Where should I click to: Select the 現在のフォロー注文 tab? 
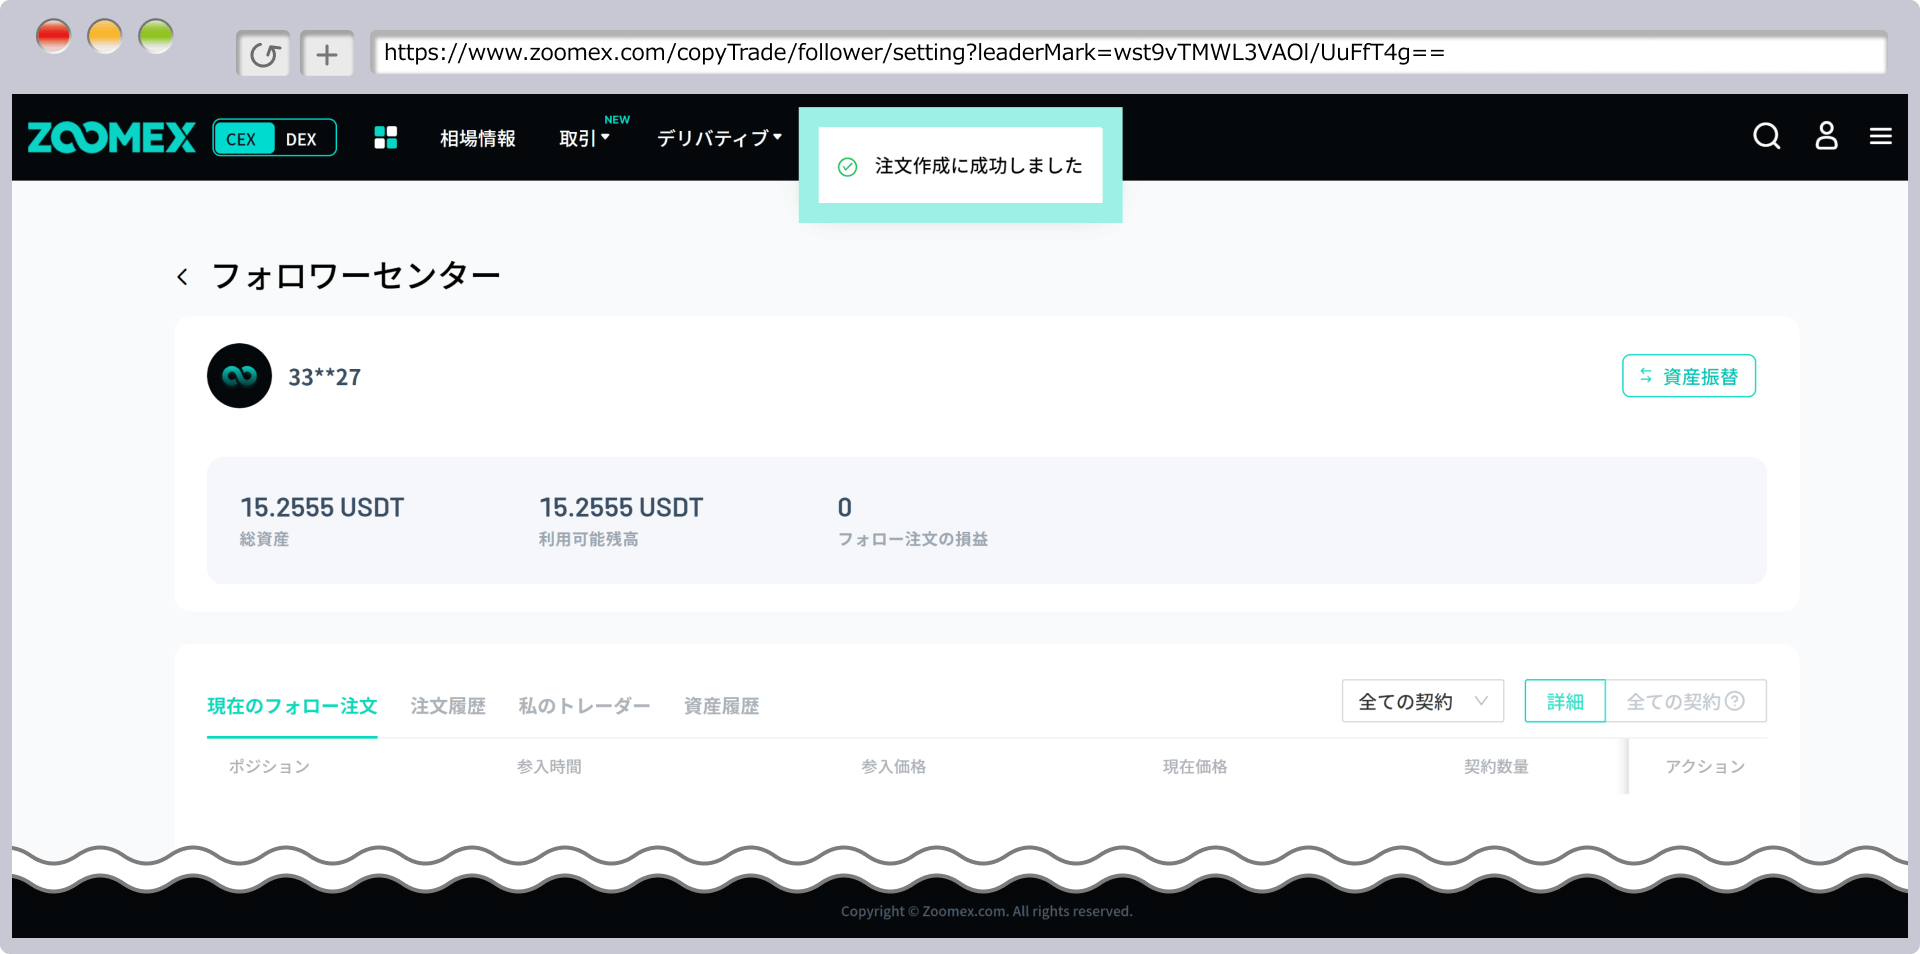pyautogui.click(x=292, y=706)
